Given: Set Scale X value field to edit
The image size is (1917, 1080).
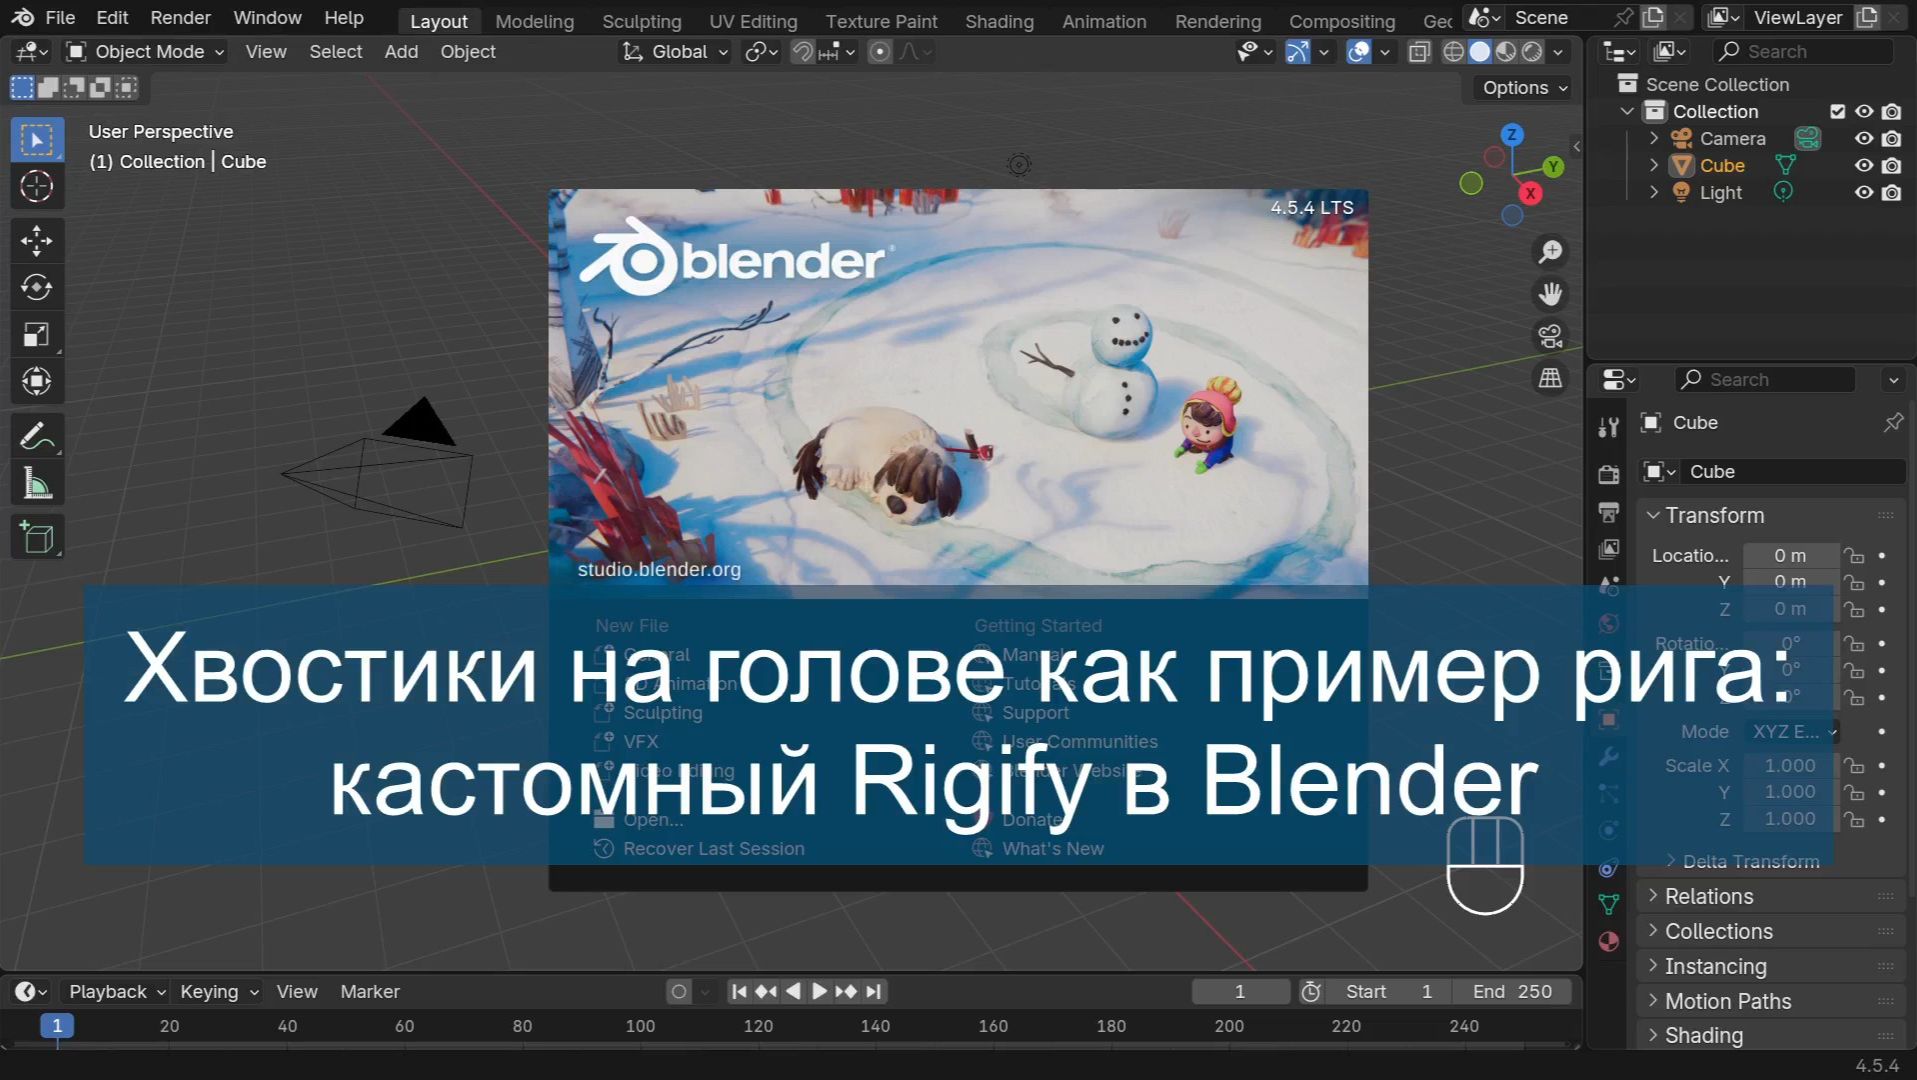Looking at the screenshot, I should pyautogui.click(x=1789, y=765).
